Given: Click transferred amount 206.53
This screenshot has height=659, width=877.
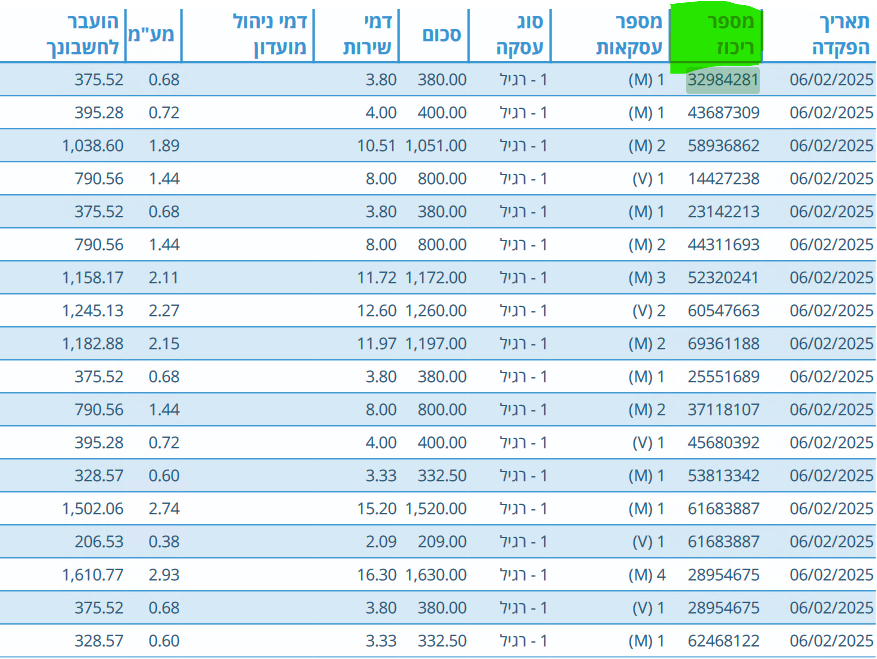Looking at the screenshot, I should coord(99,542).
